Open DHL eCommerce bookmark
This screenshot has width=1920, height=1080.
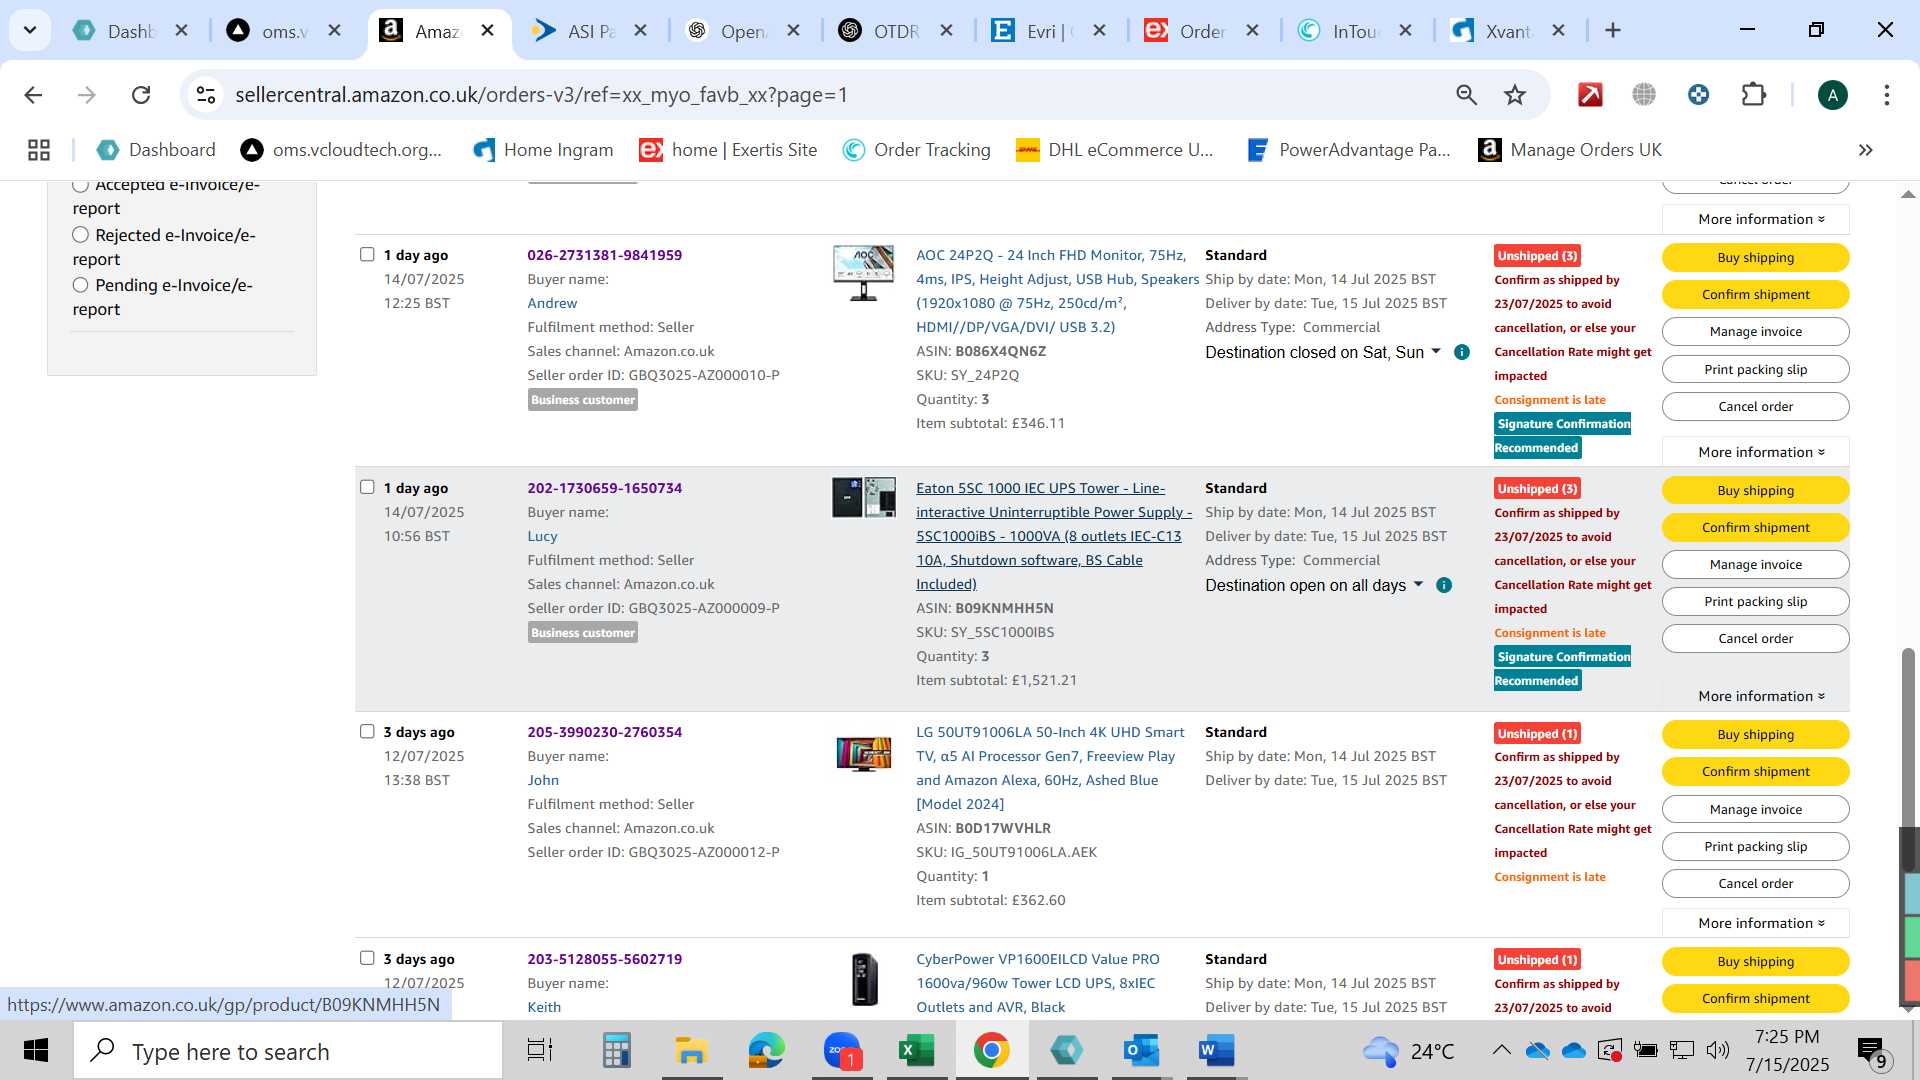click(1115, 150)
